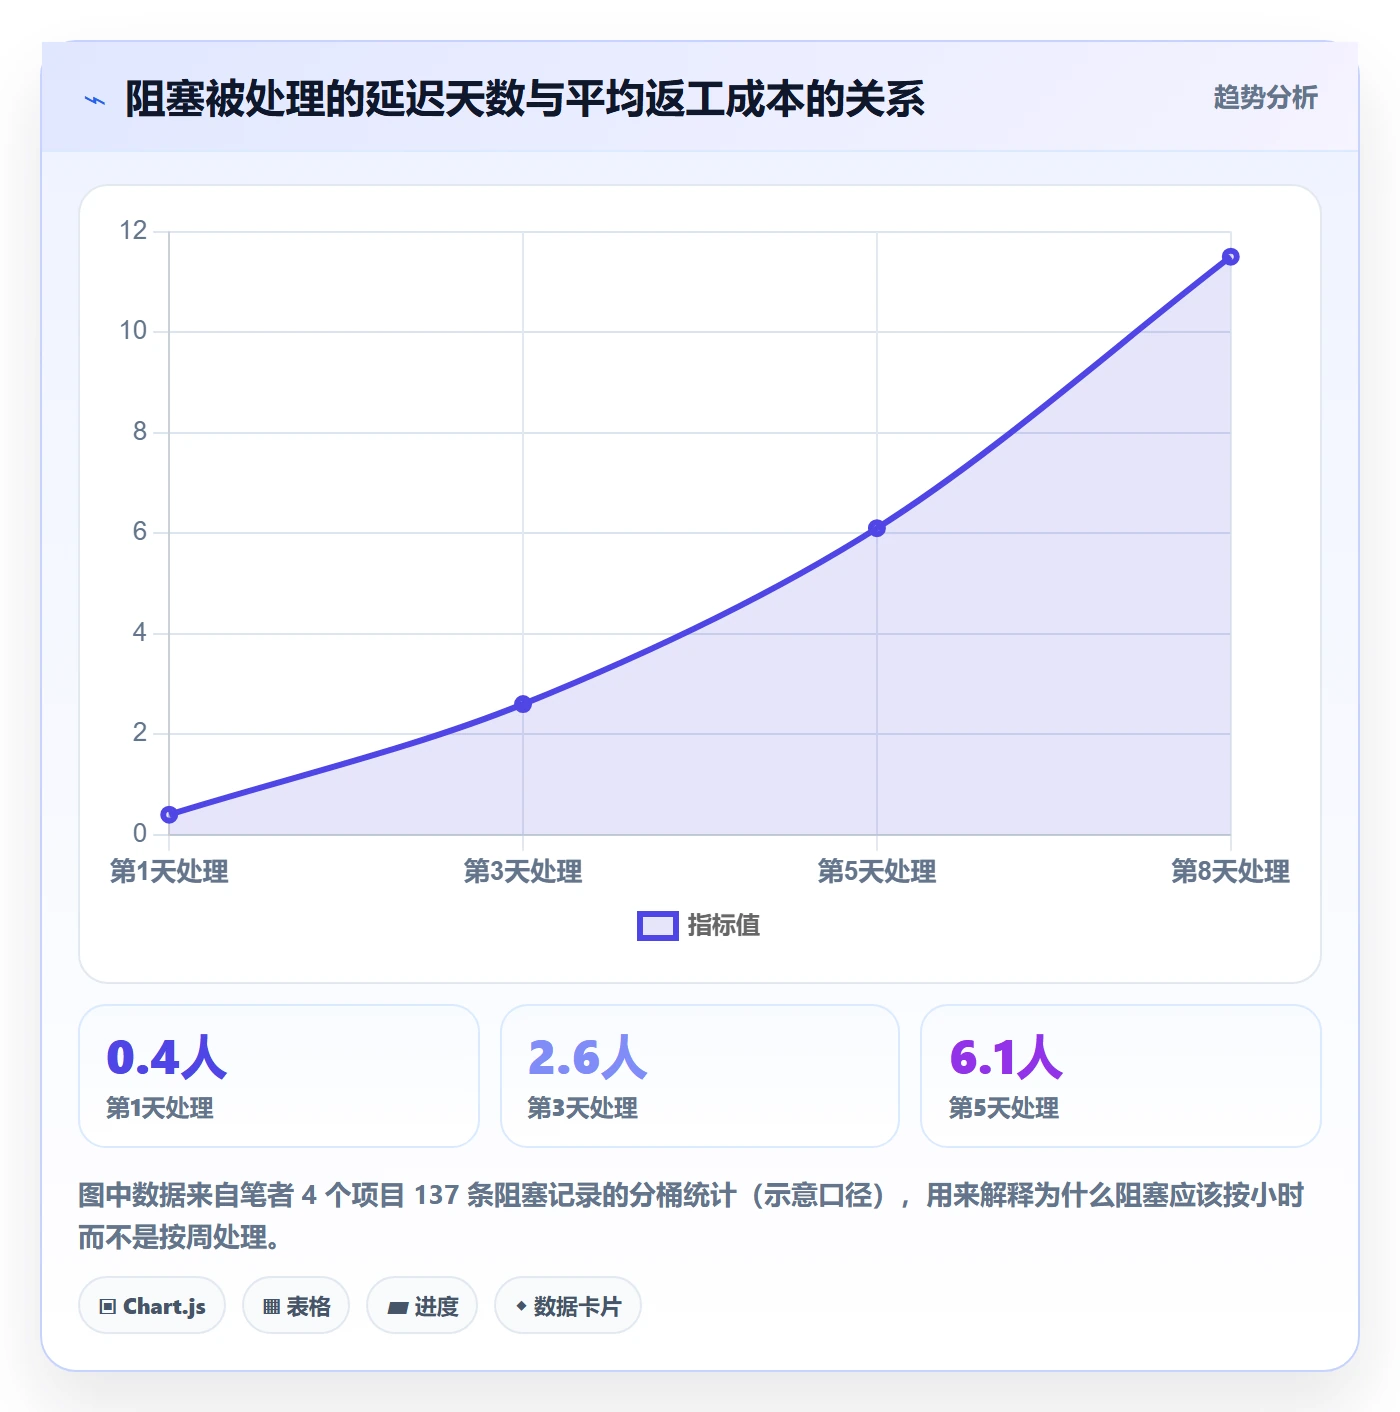Click the 第8天处理 x-axis label
Image resolution: width=1400 pixels, height=1412 pixels.
(x=1231, y=871)
